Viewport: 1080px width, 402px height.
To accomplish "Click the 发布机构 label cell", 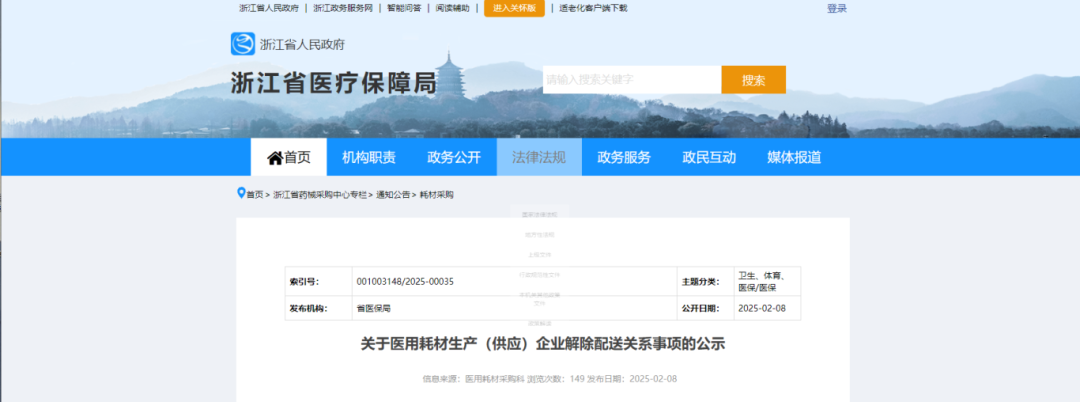I will click(318, 308).
